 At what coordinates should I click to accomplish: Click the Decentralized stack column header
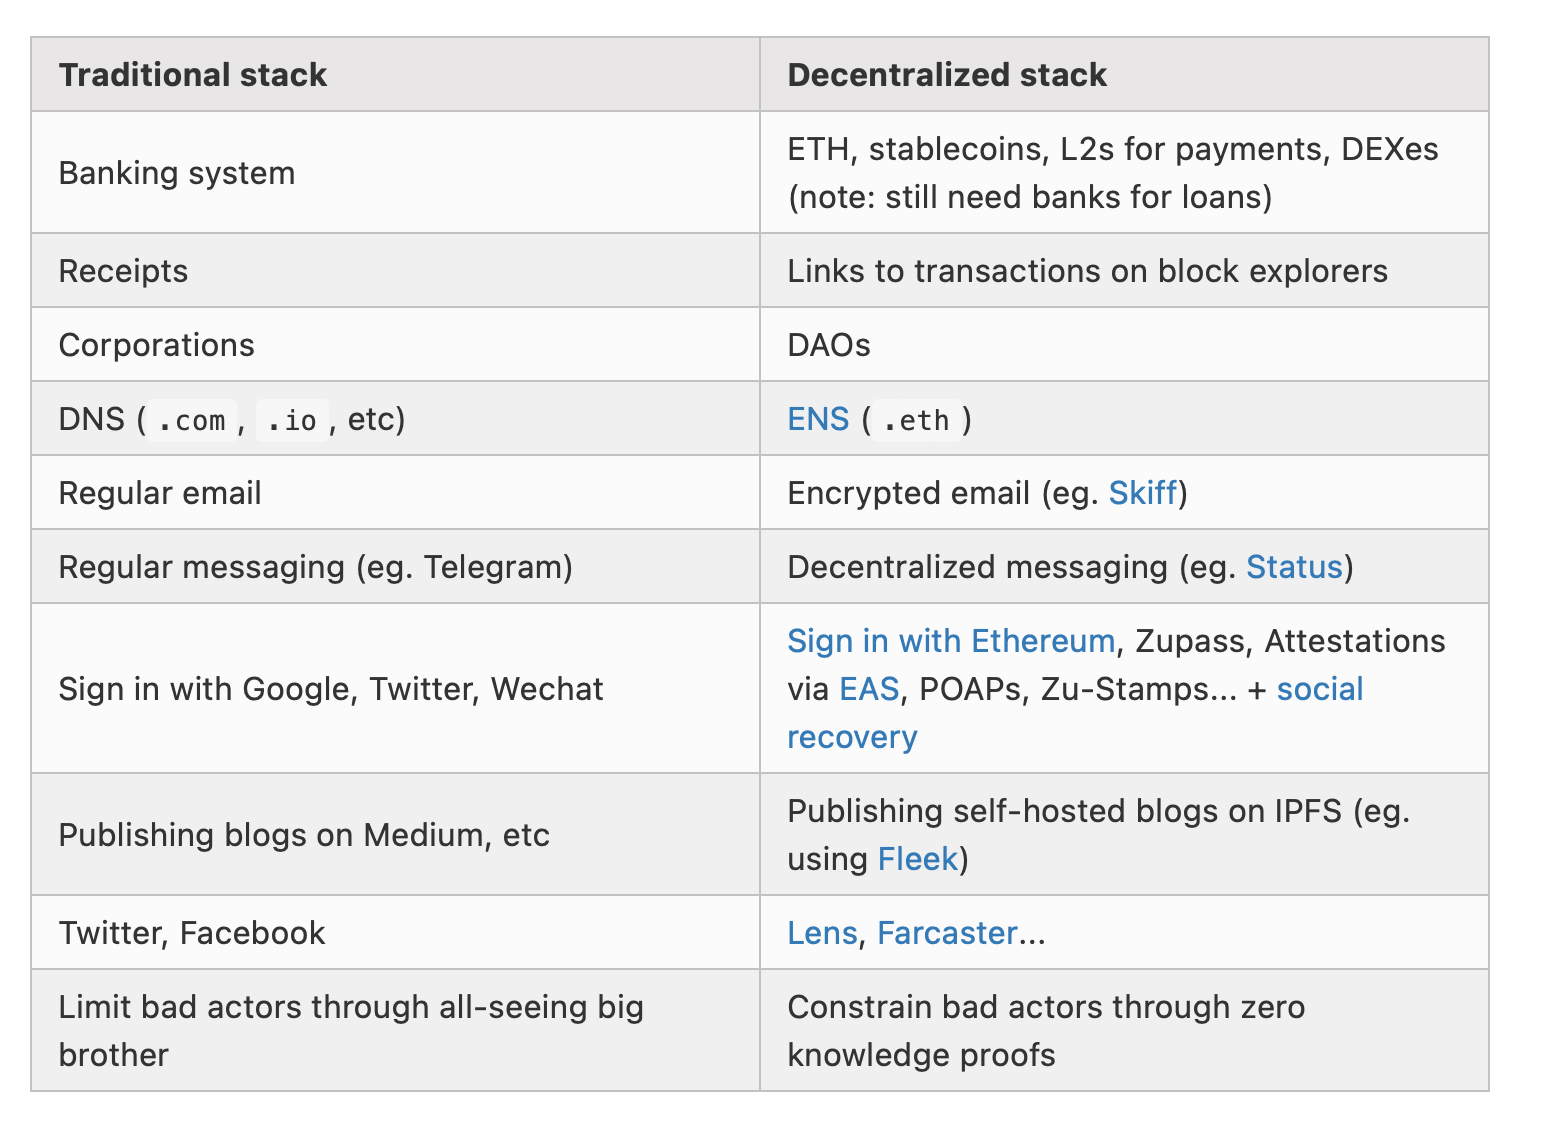(x=946, y=75)
